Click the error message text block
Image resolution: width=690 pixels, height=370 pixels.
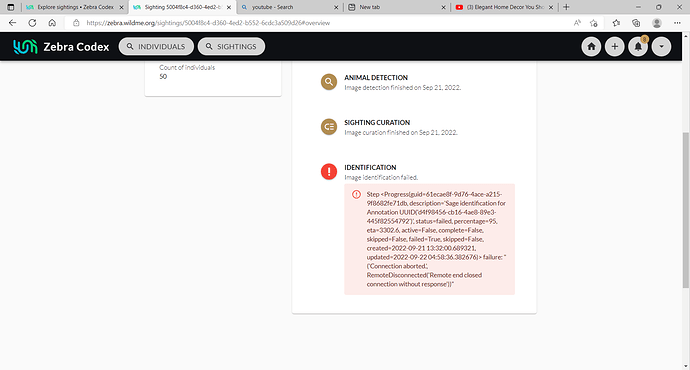(436, 239)
